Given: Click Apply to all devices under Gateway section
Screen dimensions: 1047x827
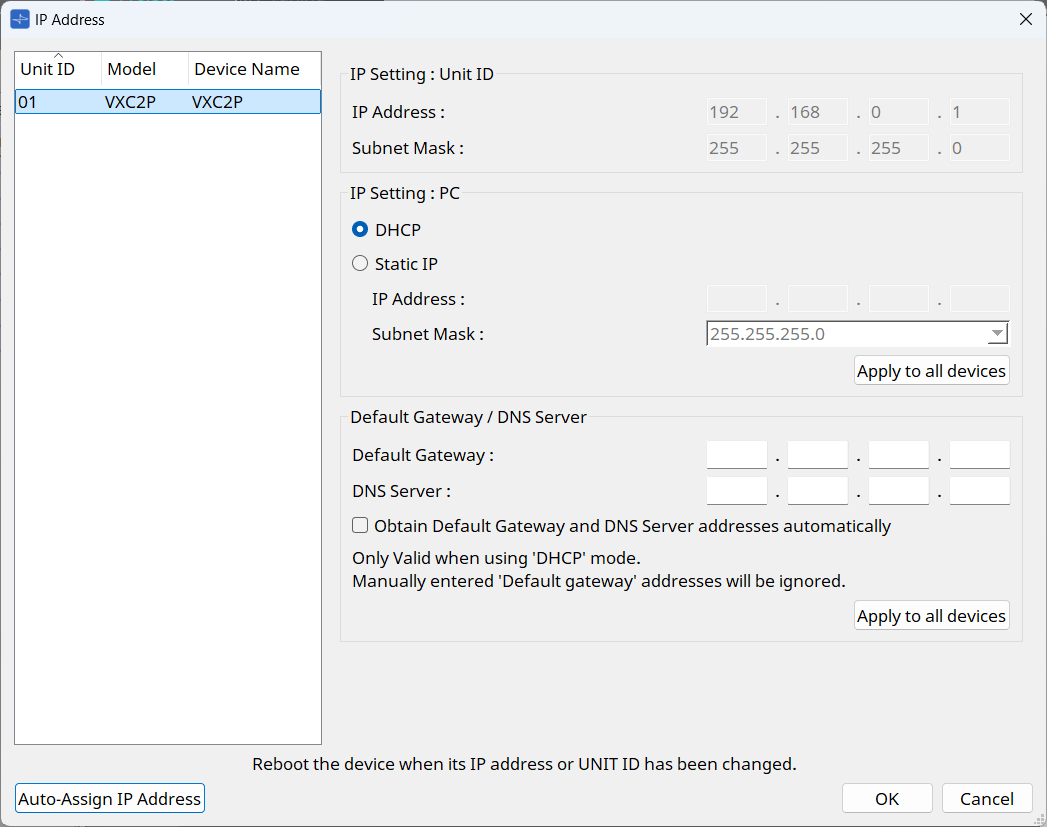Looking at the screenshot, I should coord(931,616).
